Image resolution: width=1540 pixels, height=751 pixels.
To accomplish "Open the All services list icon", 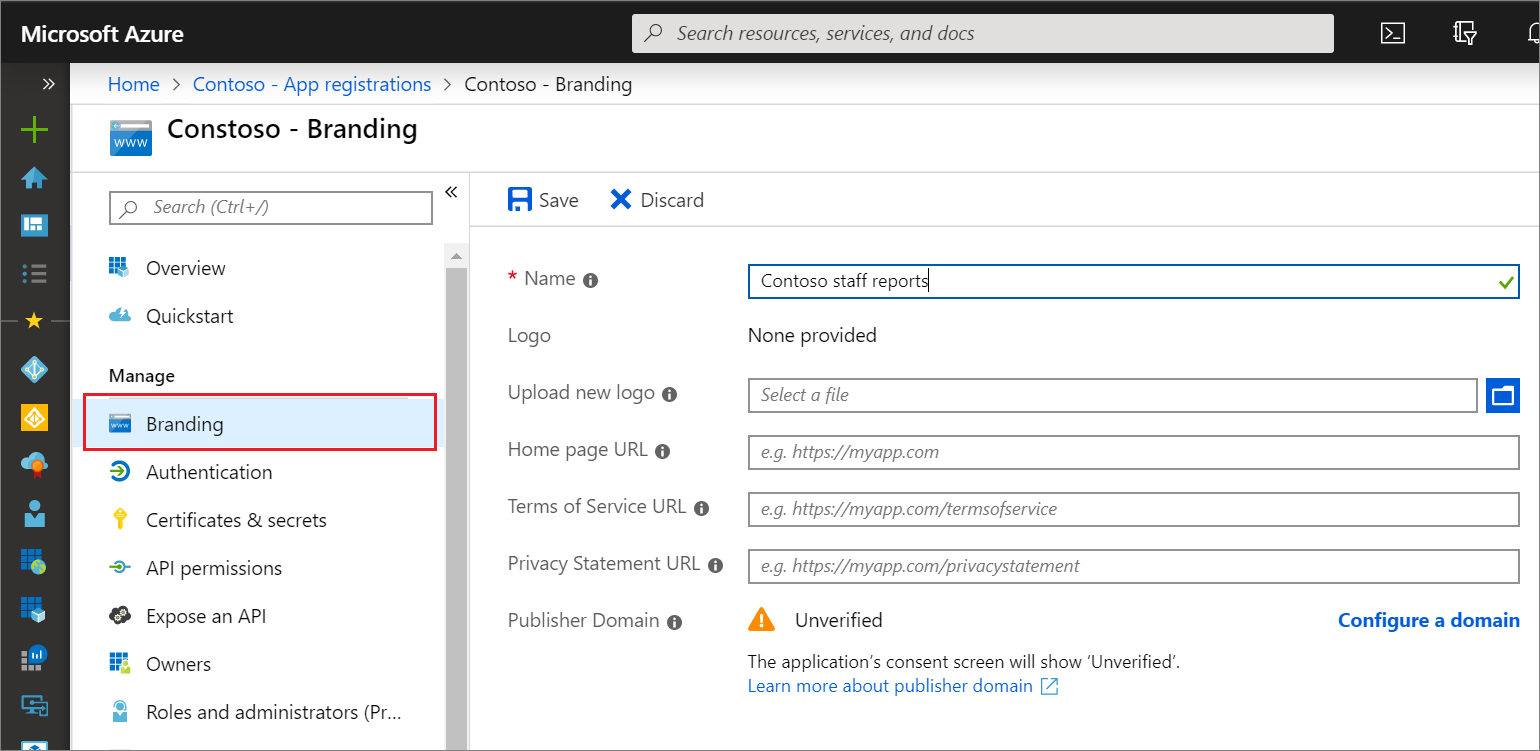I will coord(34,272).
